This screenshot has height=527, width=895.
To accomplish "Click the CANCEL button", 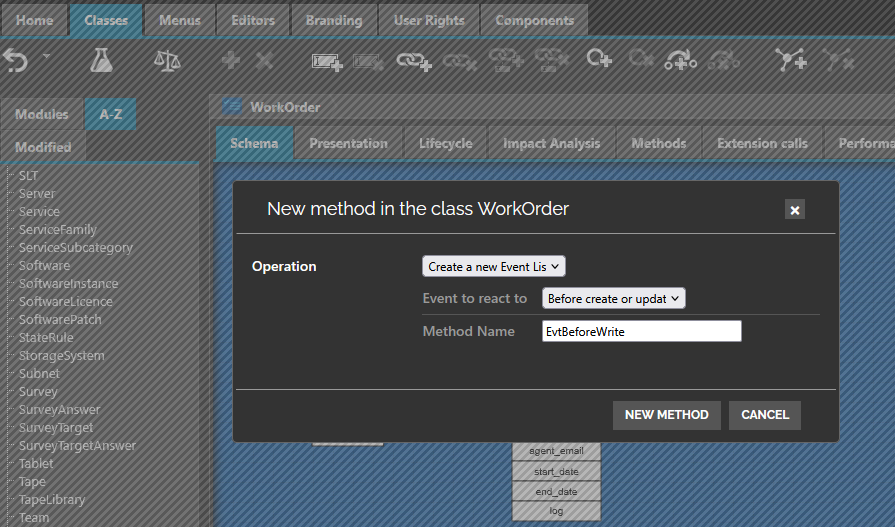I will pos(765,415).
